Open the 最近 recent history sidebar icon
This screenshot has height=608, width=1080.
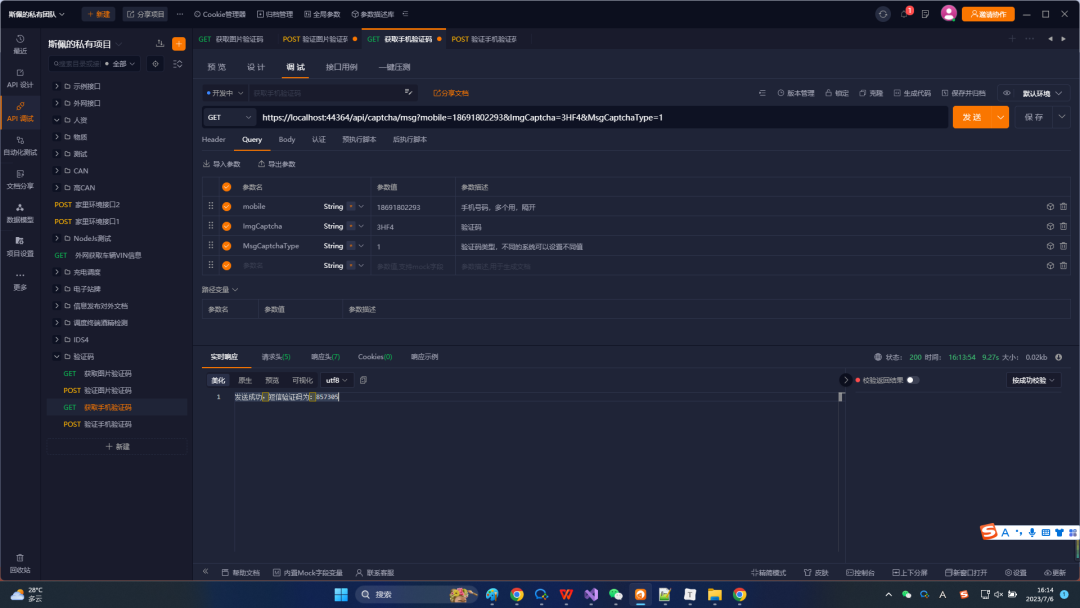(20, 44)
